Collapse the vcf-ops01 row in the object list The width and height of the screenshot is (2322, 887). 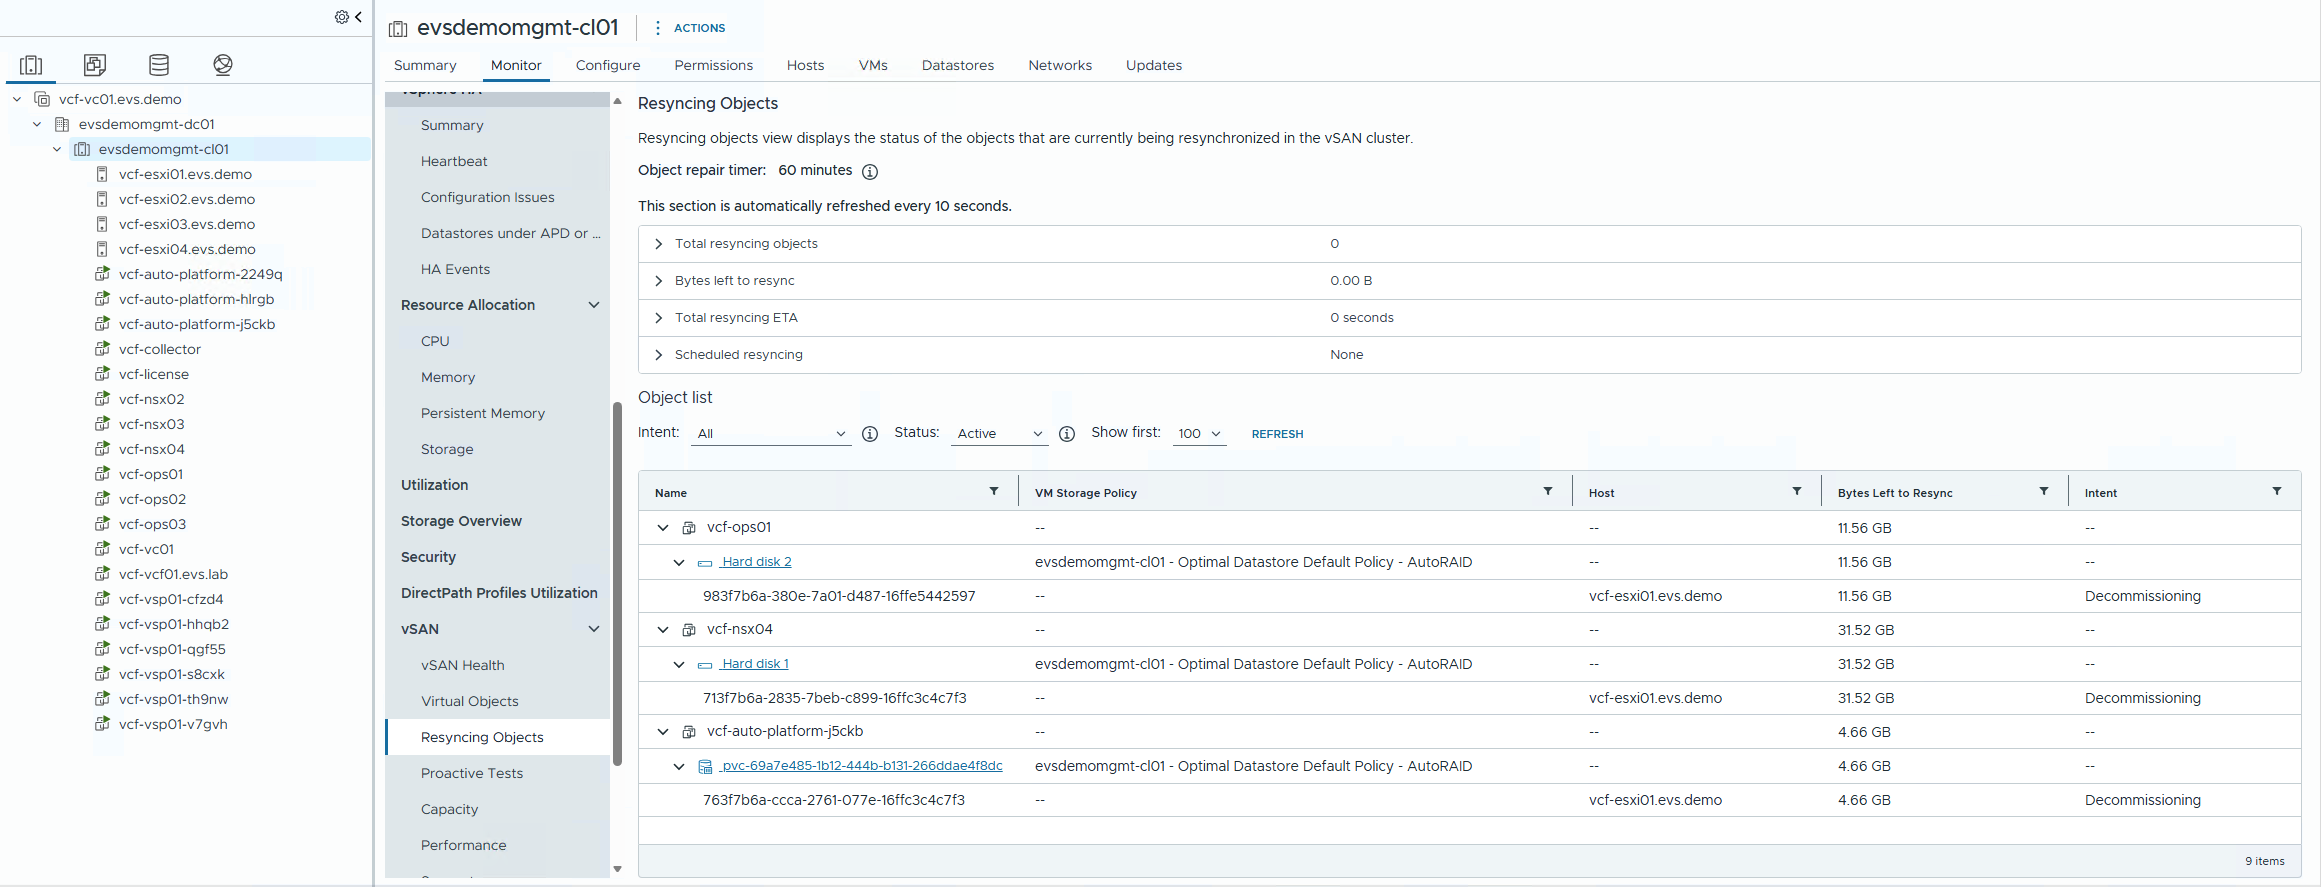click(x=663, y=528)
